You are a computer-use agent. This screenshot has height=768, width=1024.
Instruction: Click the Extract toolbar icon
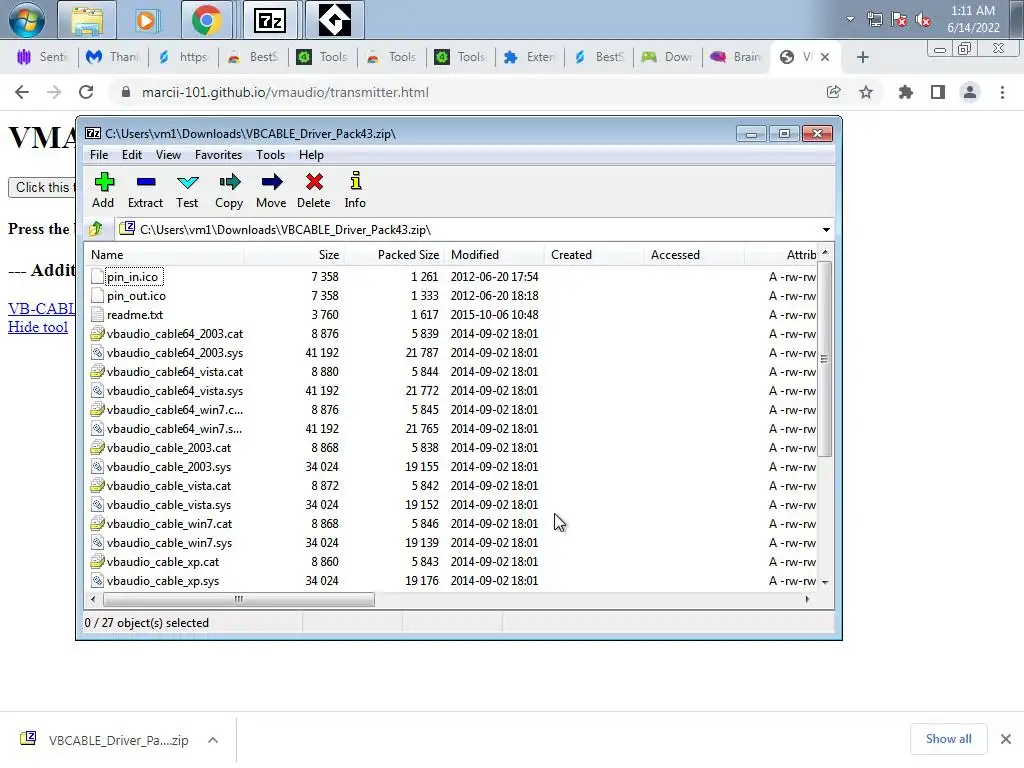click(x=146, y=189)
